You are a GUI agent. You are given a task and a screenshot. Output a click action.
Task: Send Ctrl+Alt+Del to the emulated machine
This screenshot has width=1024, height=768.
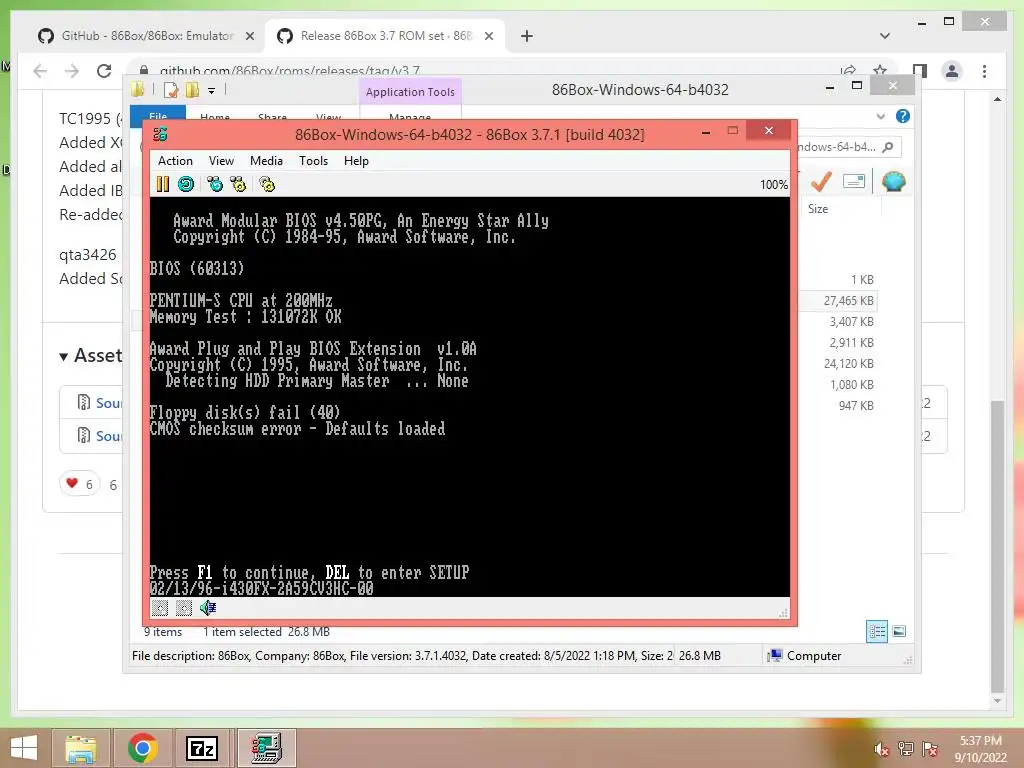(215, 184)
